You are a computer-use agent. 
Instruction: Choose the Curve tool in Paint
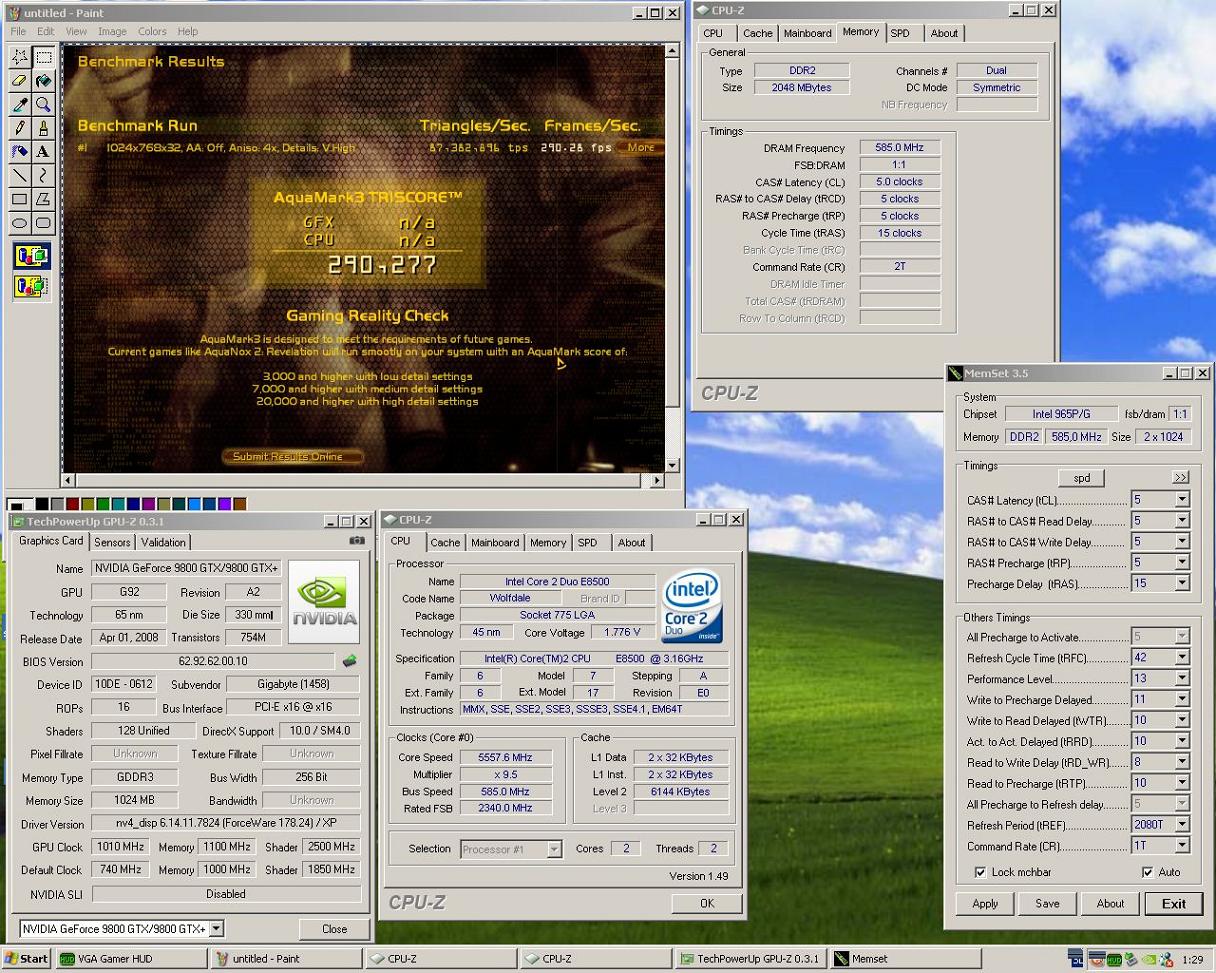(x=44, y=176)
